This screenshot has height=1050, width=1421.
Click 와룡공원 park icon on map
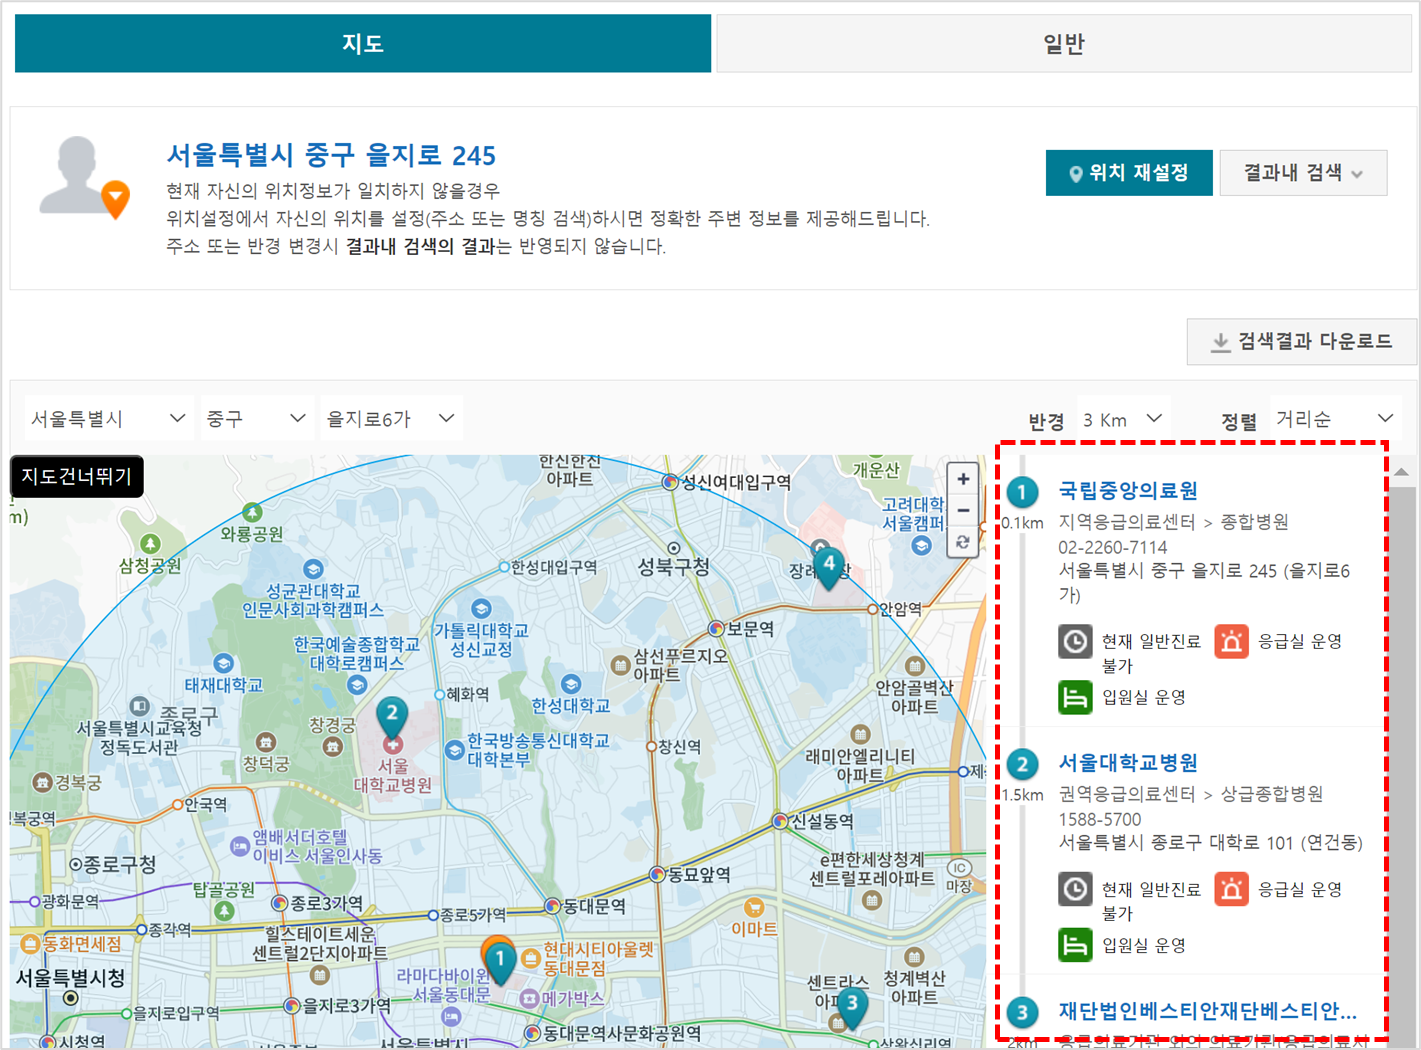tap(253, 512)
